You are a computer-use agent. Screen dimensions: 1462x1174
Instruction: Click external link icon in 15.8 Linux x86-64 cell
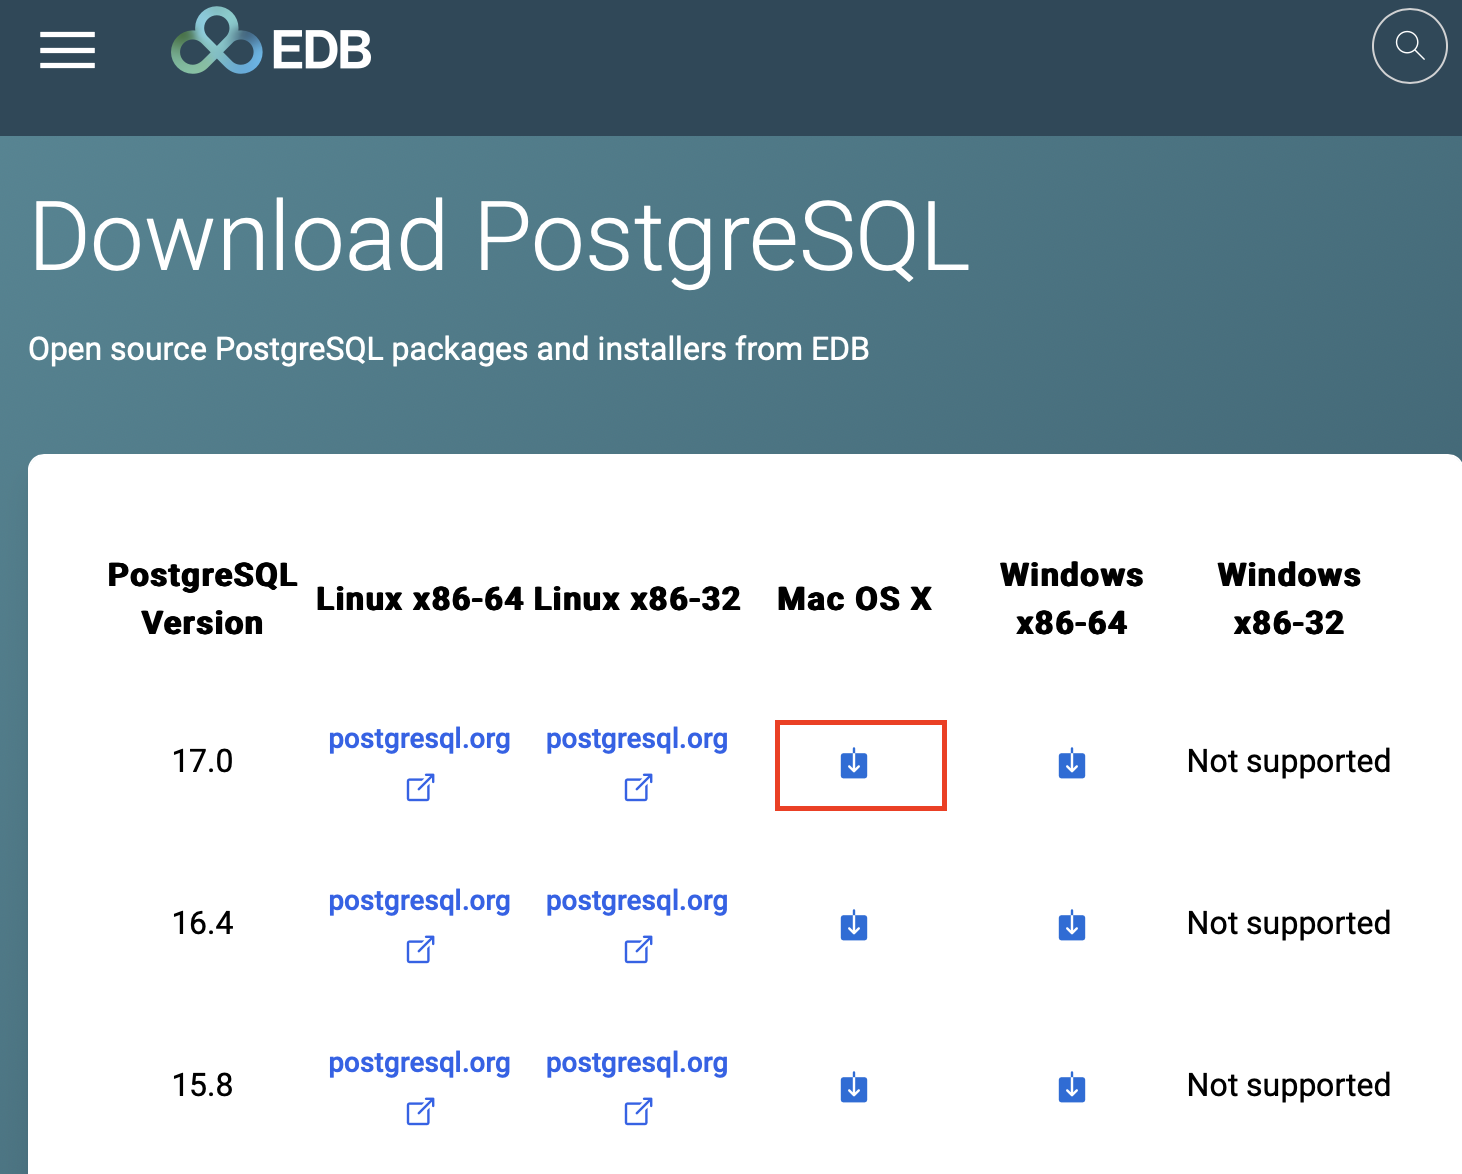pyautogui.click(x=420, y=1111)
